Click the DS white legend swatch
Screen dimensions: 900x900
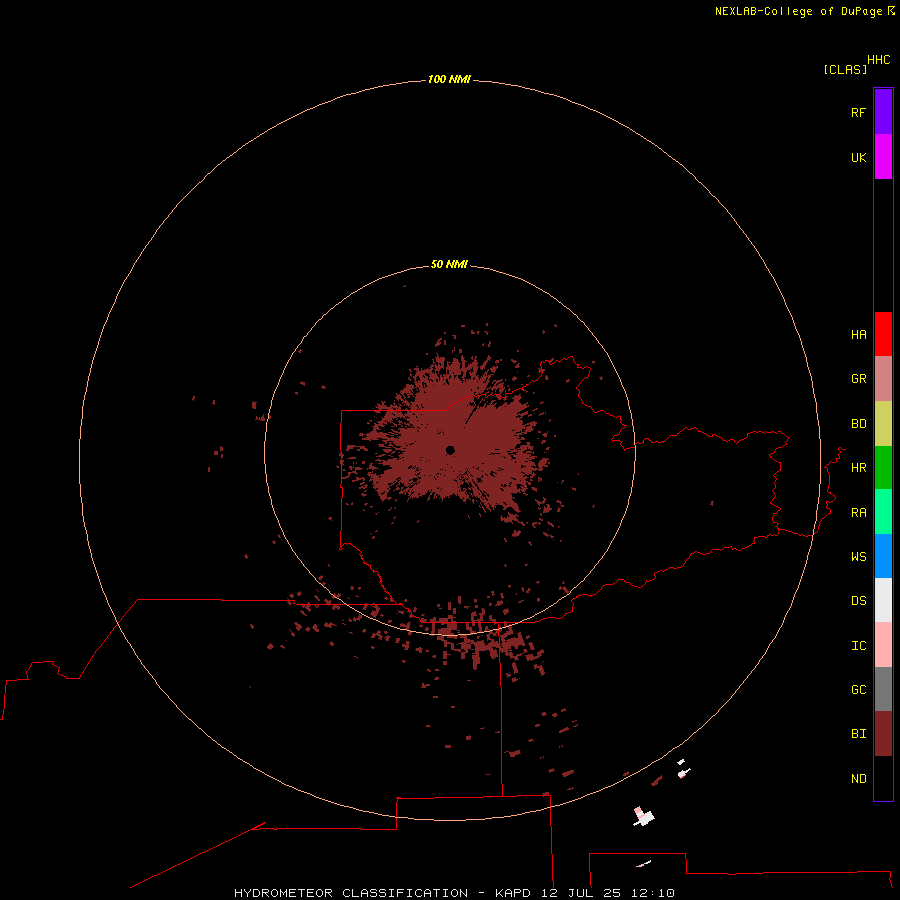point(883,600)
